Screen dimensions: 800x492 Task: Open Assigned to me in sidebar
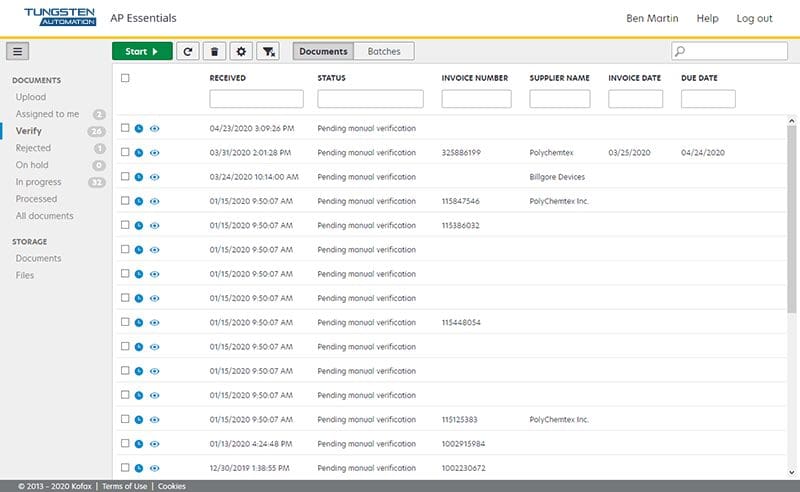click(47, 114)
